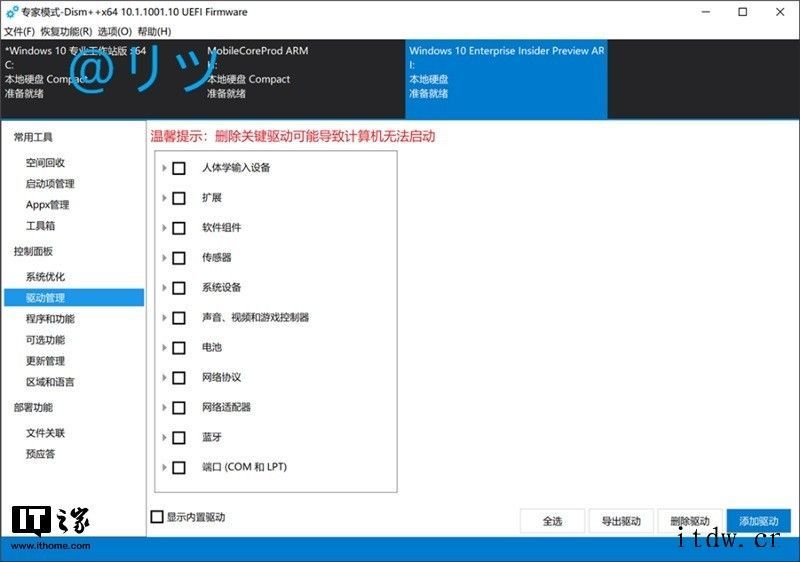Viewport: 800px width, 562px height.
Task: Click the 导出驱动 button
Action: (x=621, y=521)
